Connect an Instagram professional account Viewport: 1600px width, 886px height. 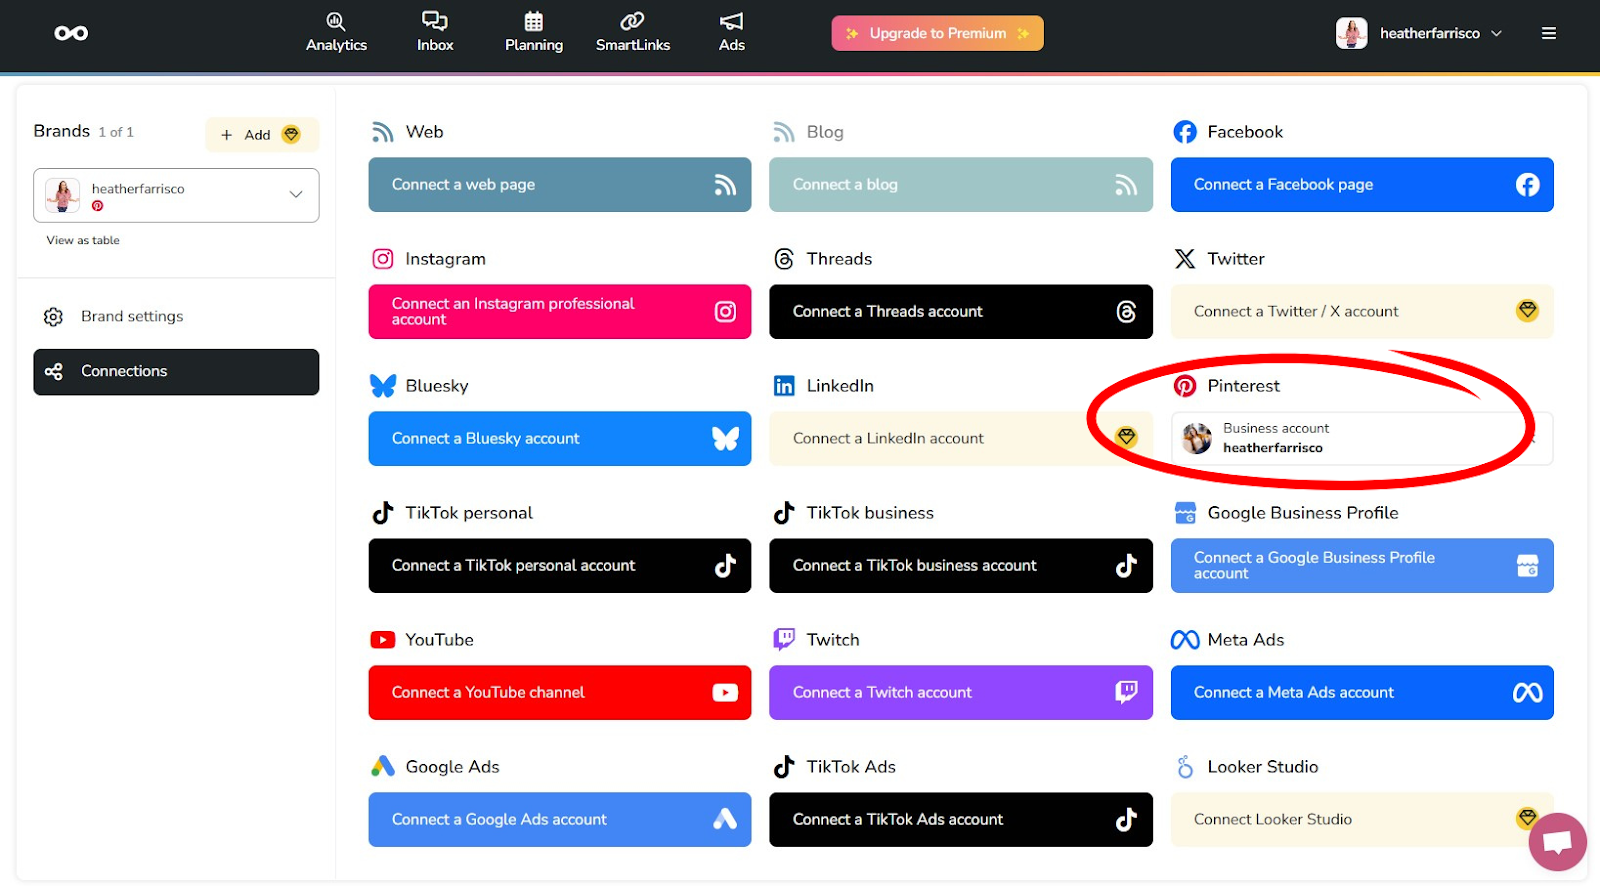click(560, 311)
